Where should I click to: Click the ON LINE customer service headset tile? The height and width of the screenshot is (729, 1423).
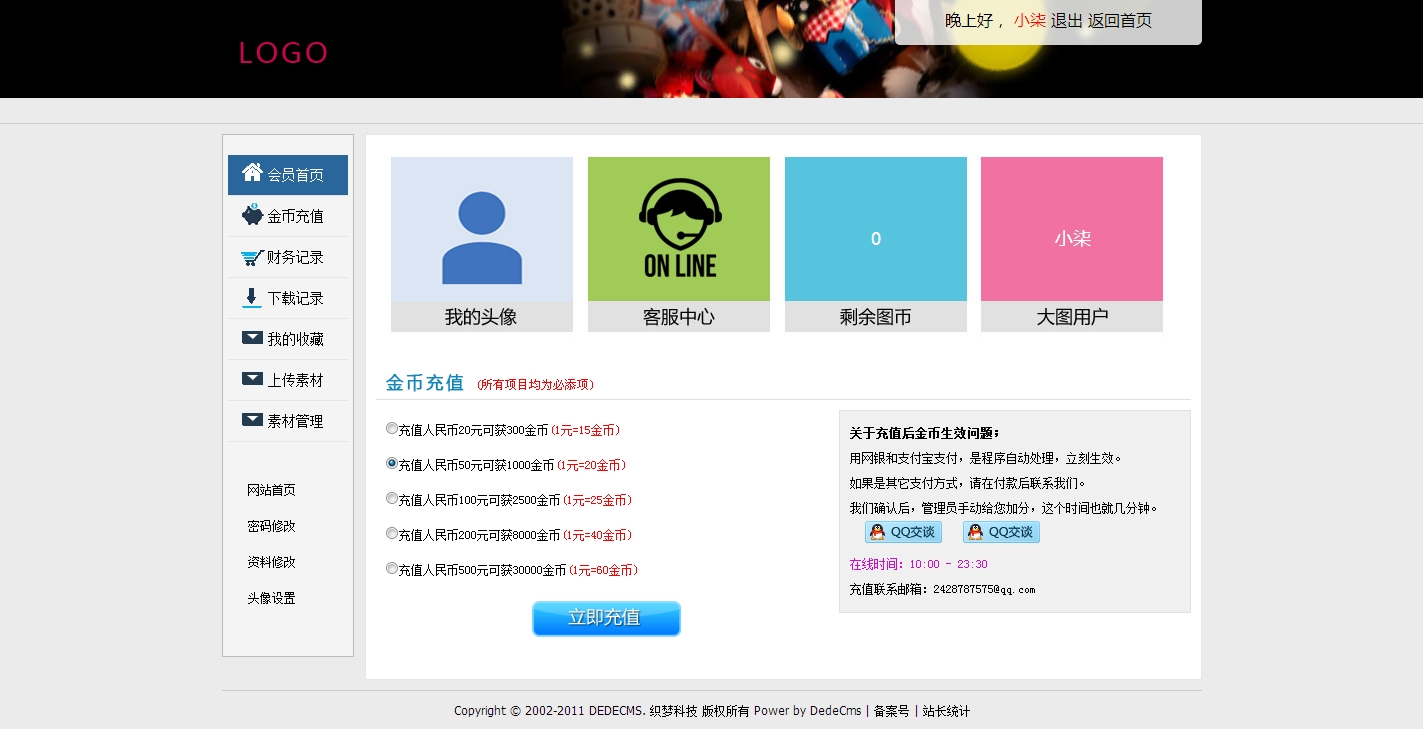(678, 230)
